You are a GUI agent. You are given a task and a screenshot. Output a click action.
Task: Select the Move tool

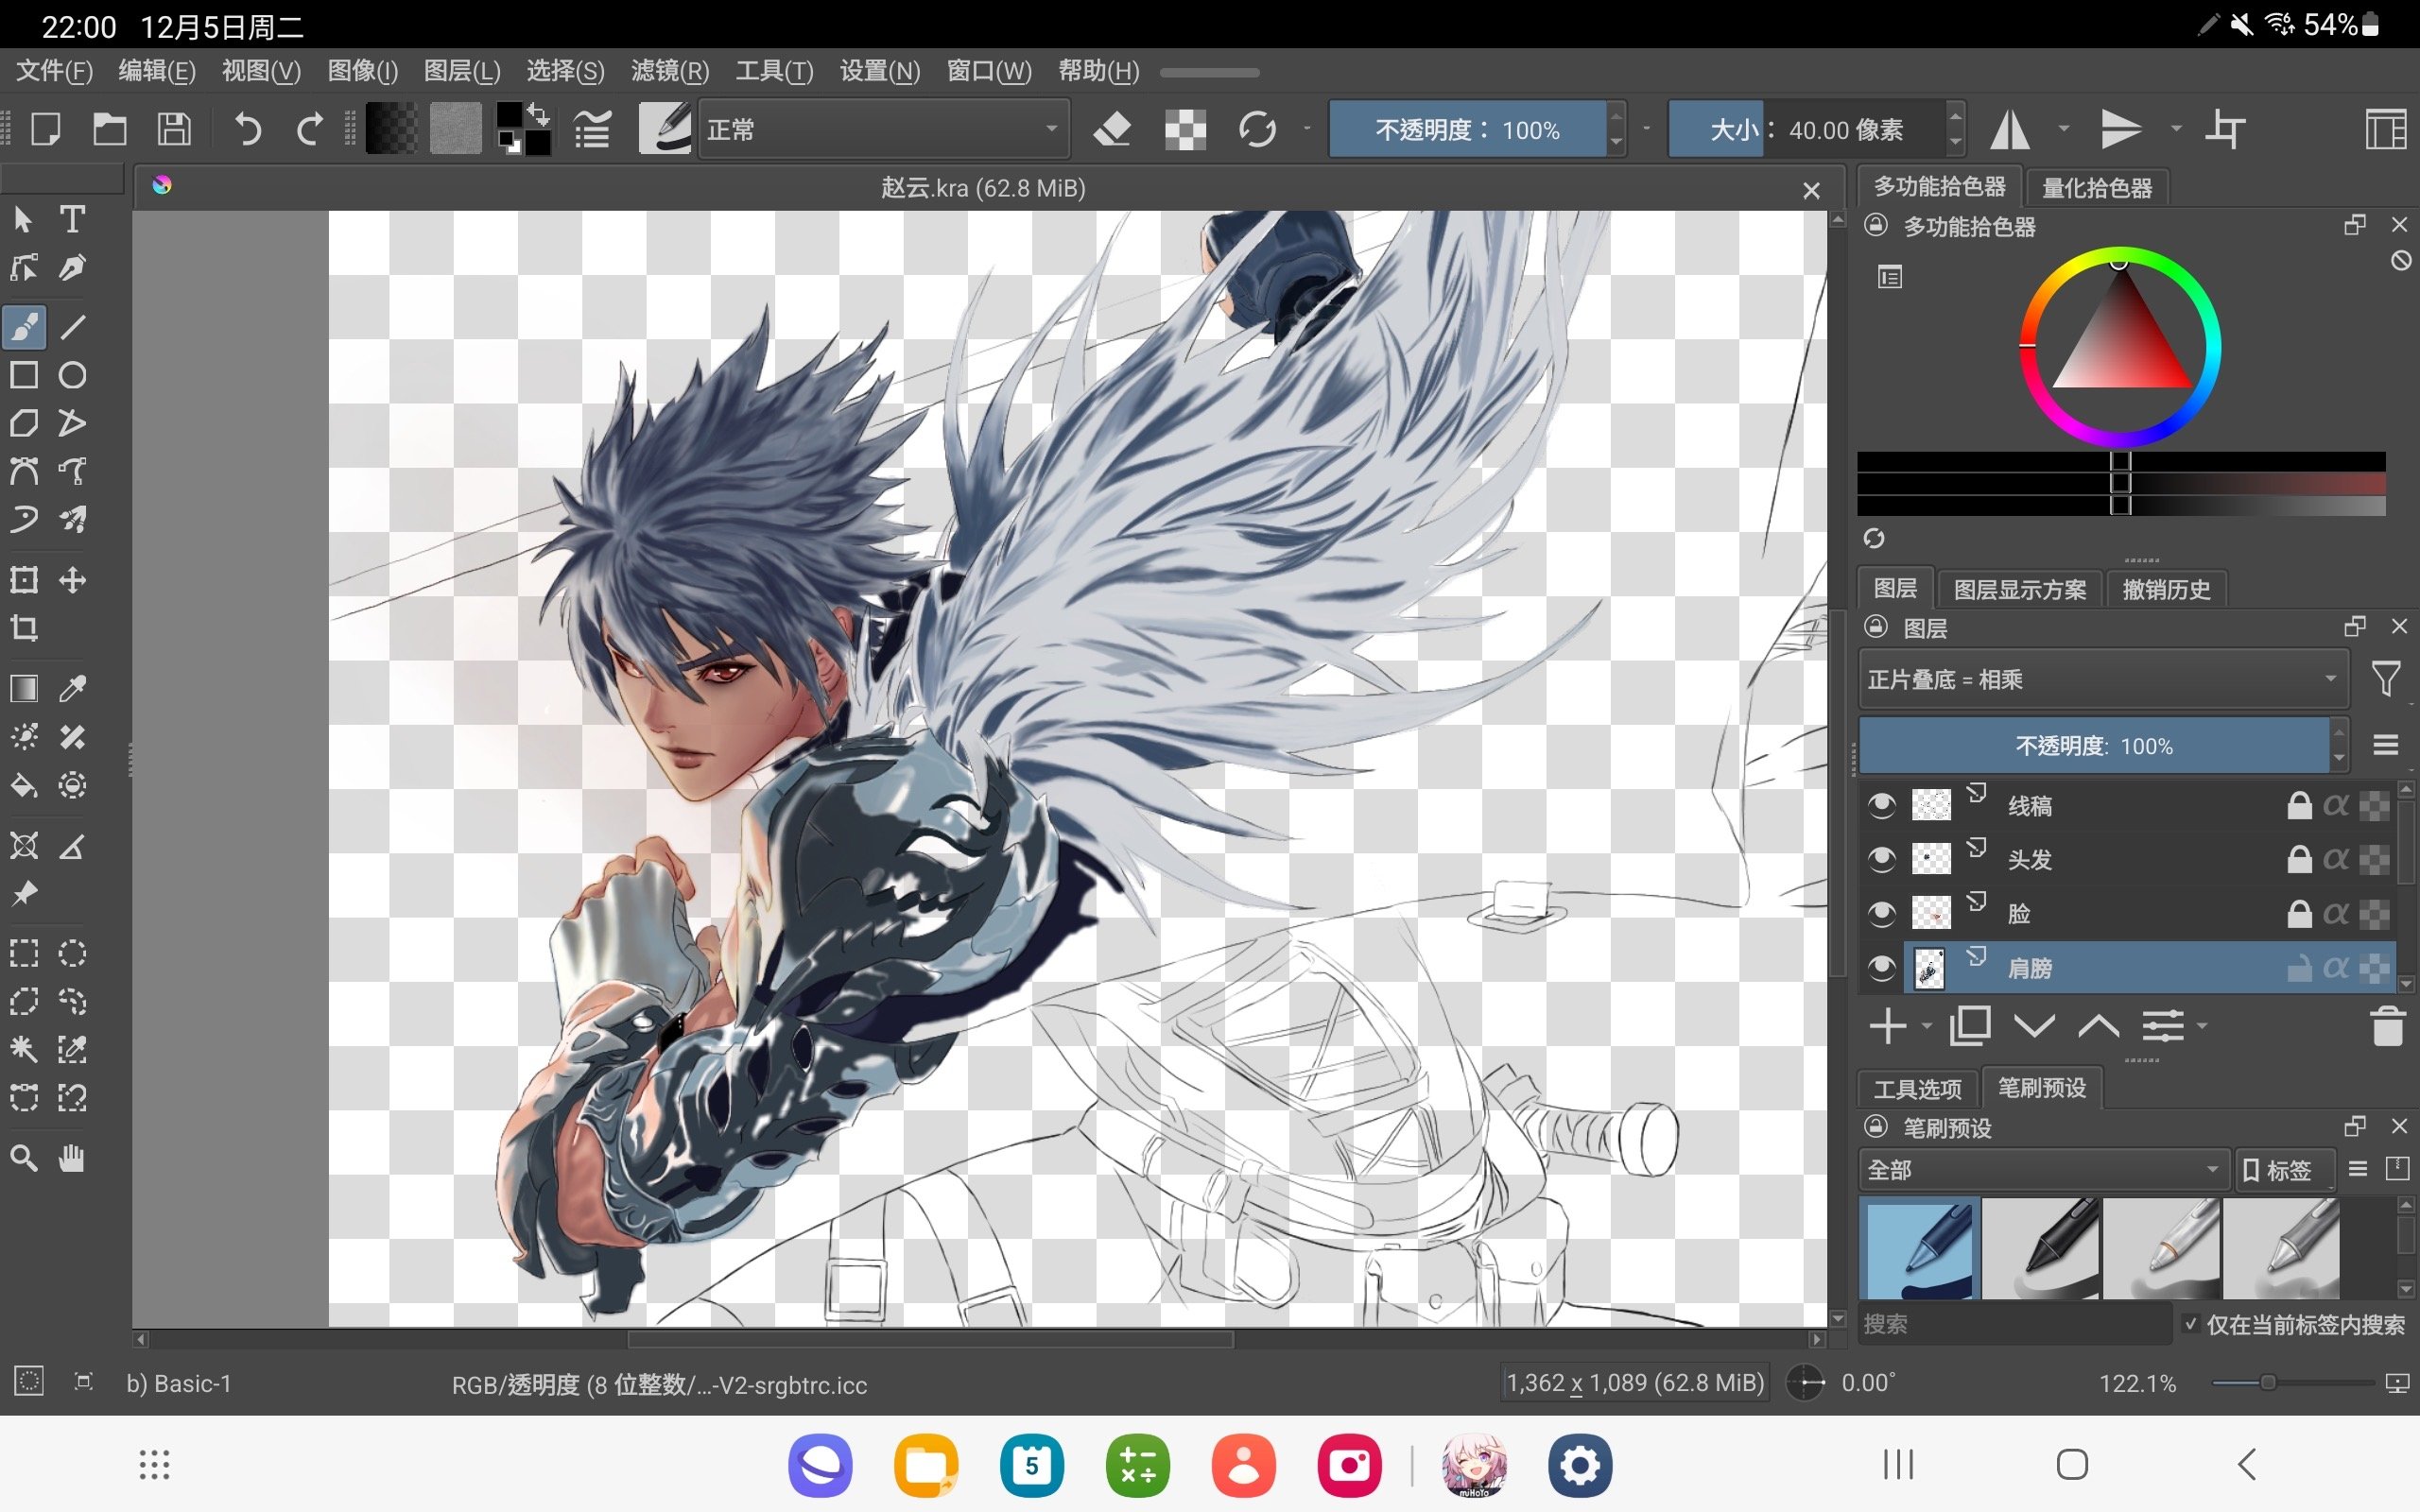click(x=72, y=580)
